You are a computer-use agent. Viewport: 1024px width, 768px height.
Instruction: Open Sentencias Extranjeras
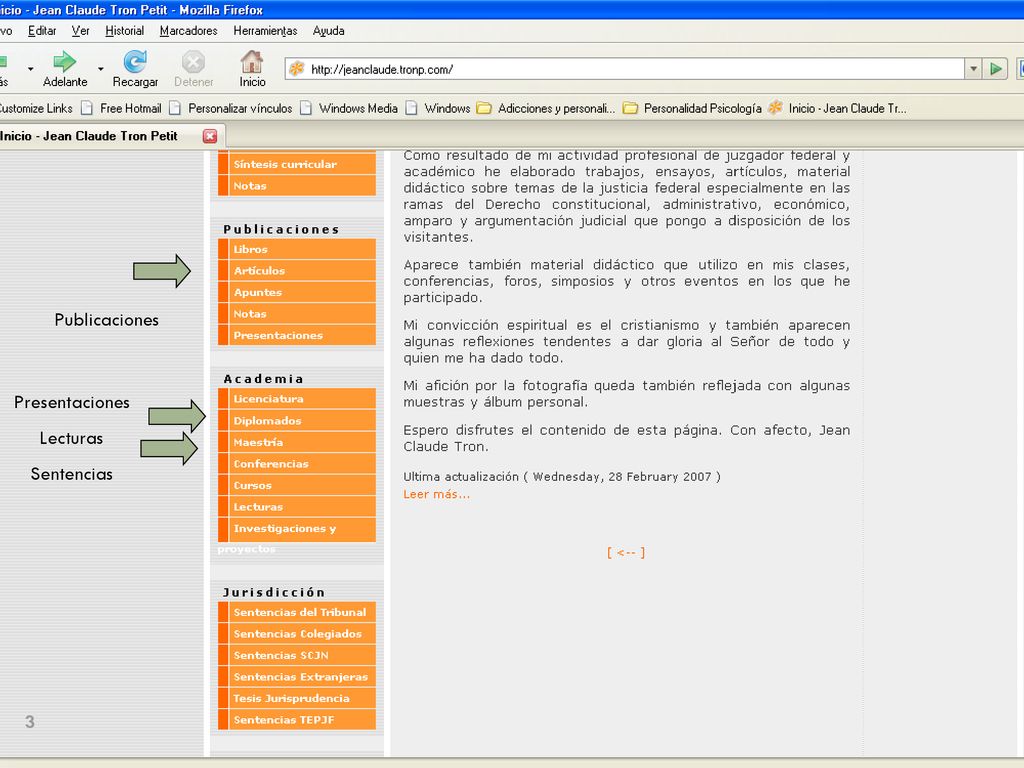[x=297, y=677]
